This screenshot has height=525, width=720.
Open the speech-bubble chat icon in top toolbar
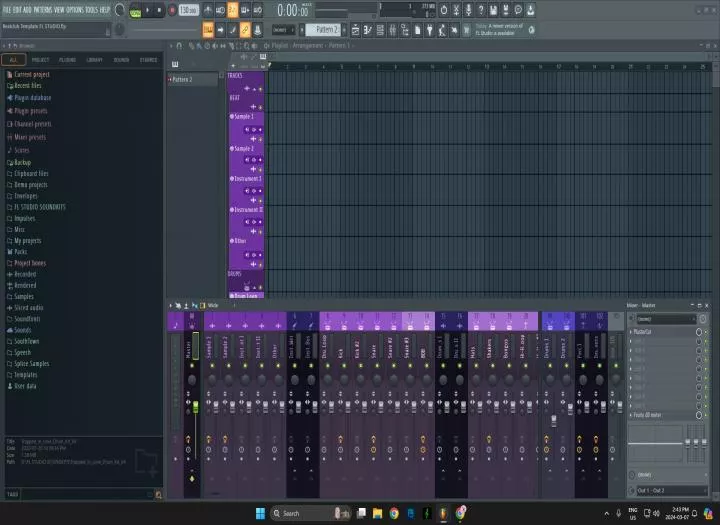point(518,10)
